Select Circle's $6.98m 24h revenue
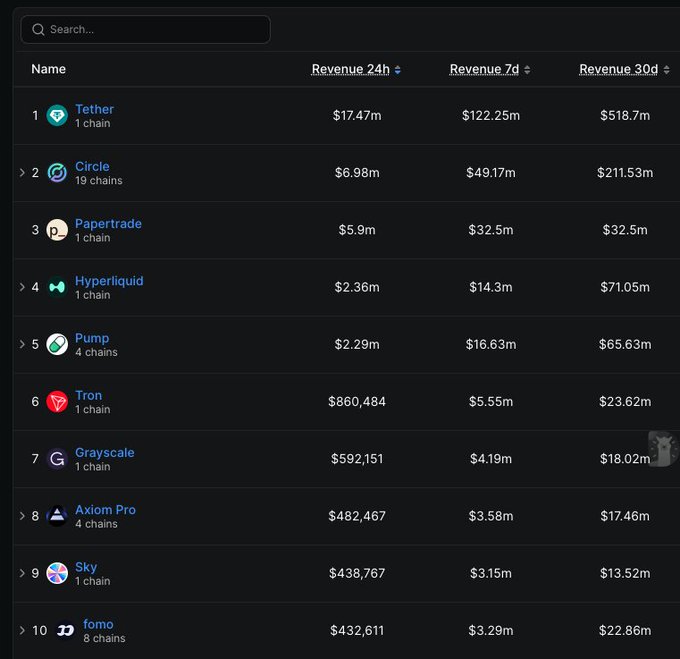The image size is (680, 659). [x=357, y=173]
